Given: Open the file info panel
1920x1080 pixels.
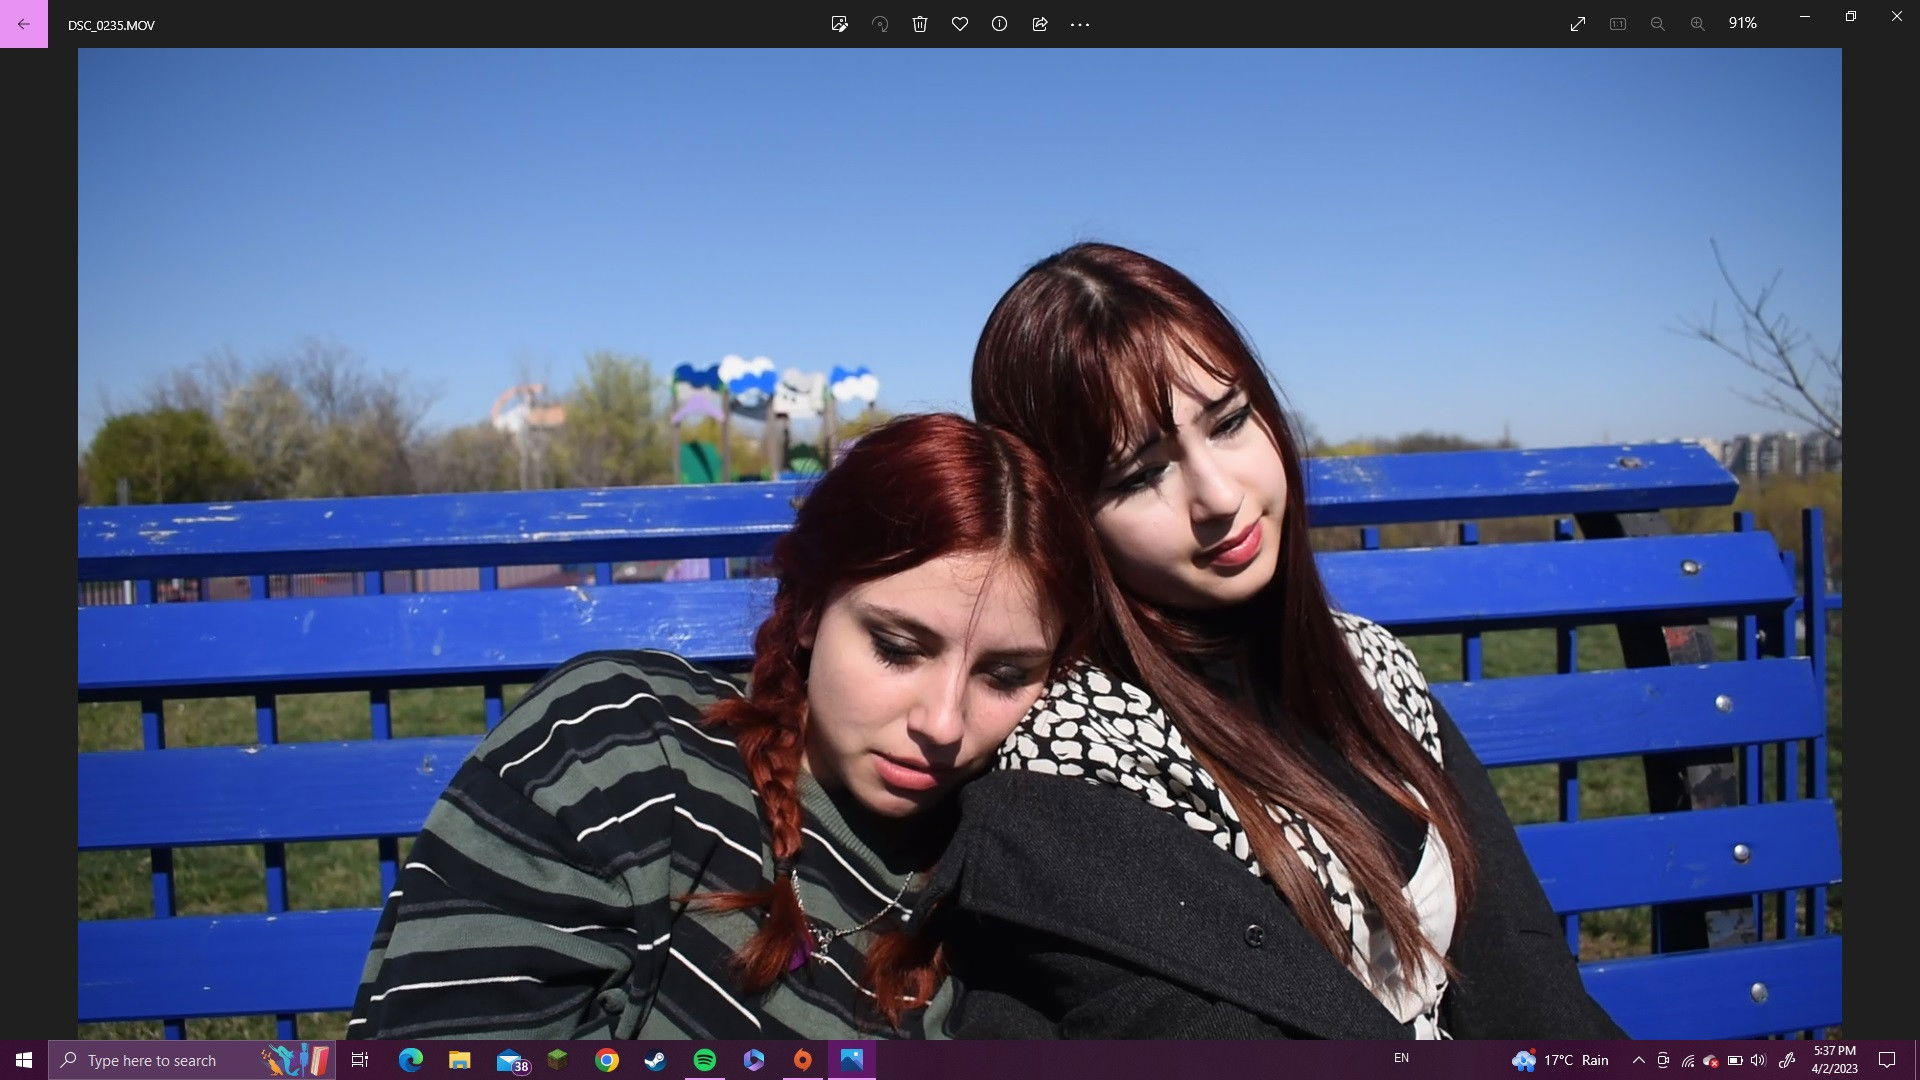Looking at the screenshot, I should (999, 24).
